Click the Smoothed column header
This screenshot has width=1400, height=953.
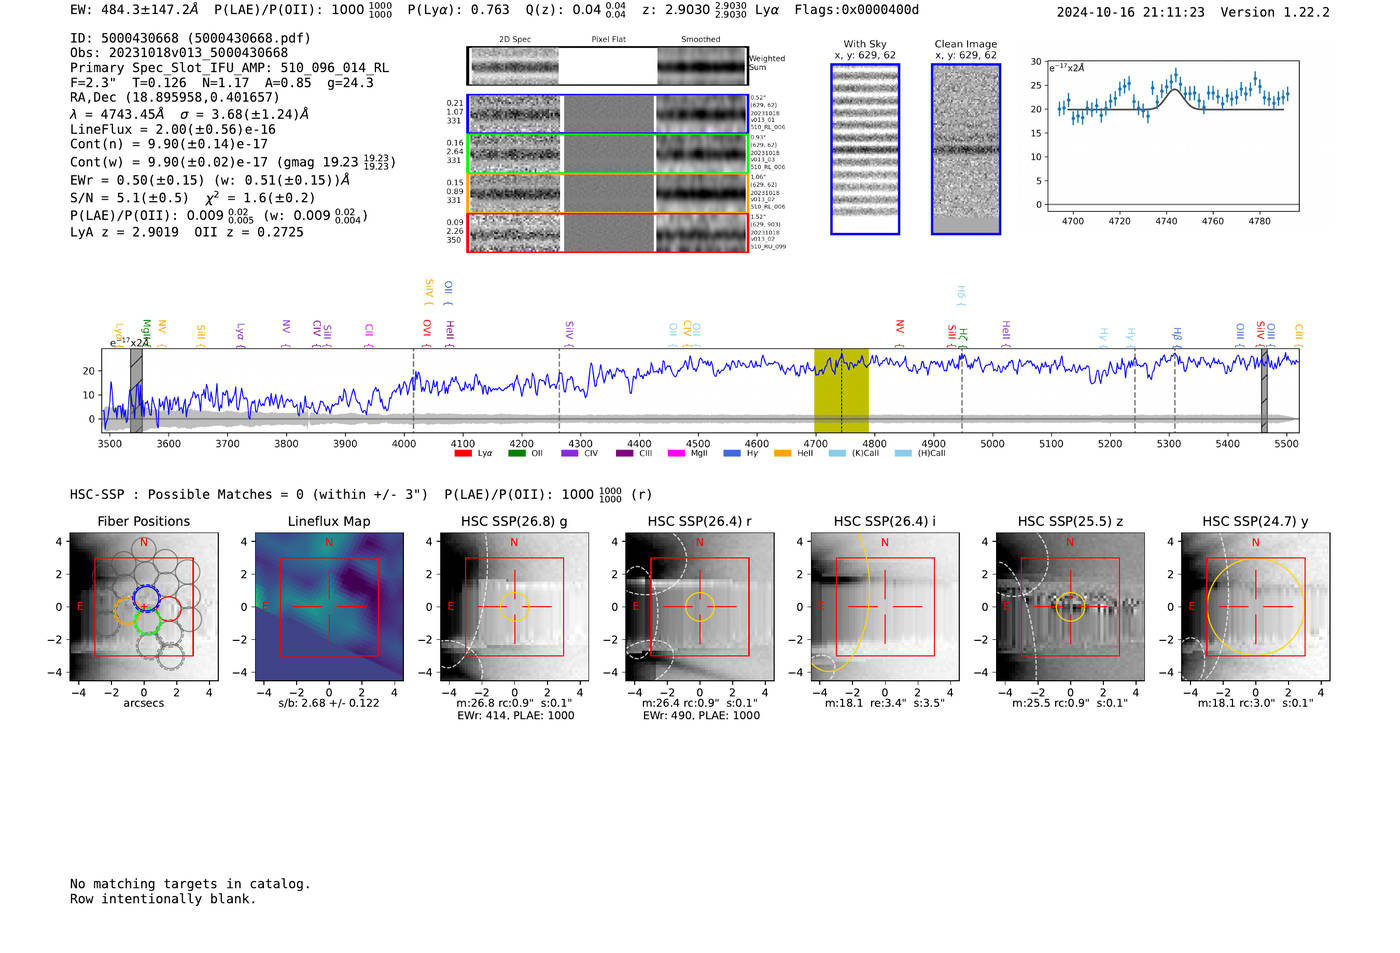point(701,40)
